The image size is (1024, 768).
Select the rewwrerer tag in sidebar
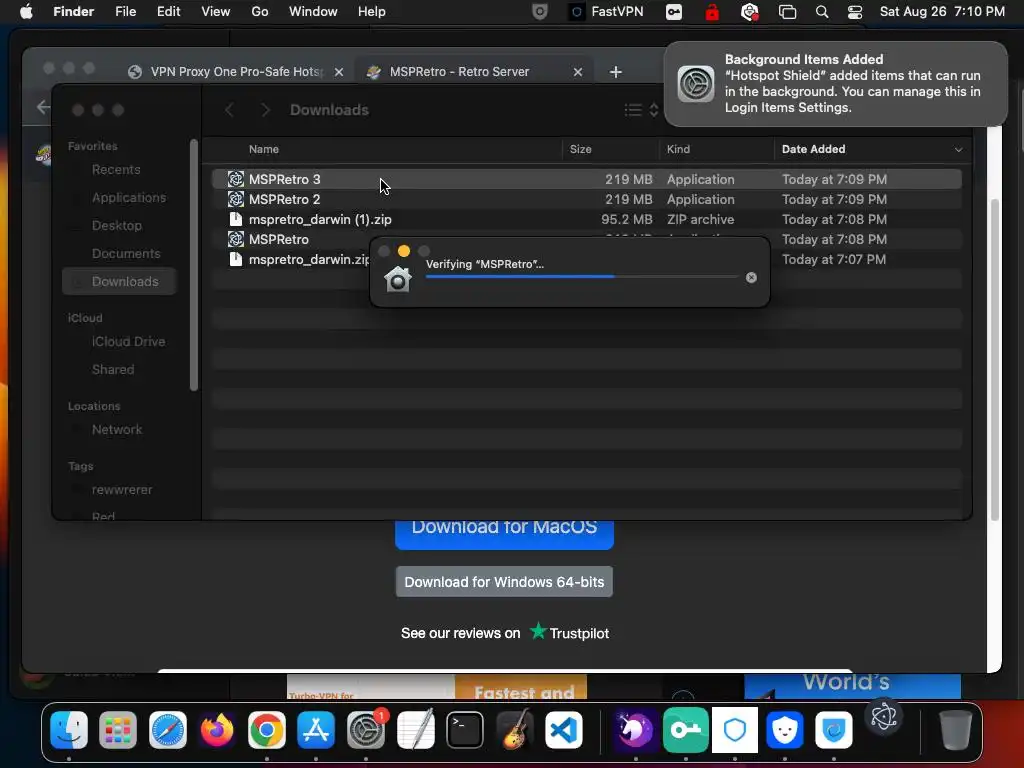pyautogui.click(x=121, y=490)
